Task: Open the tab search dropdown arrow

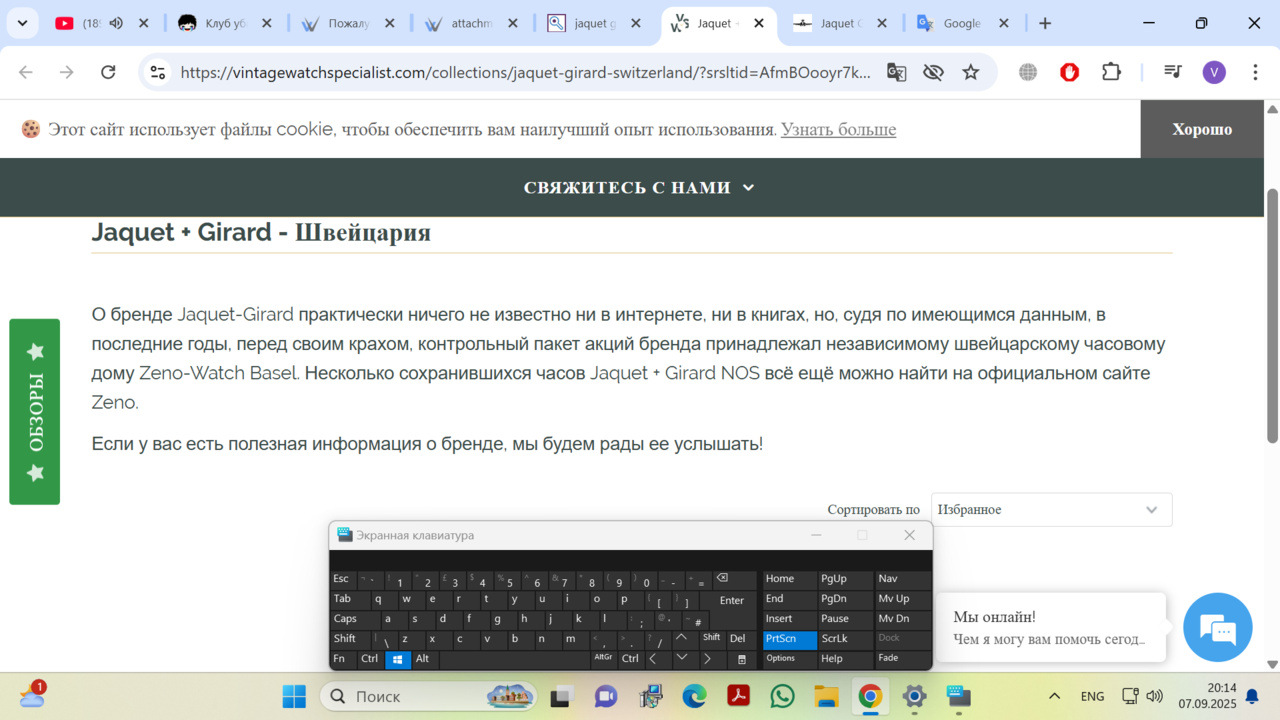Action: [22, 23]
